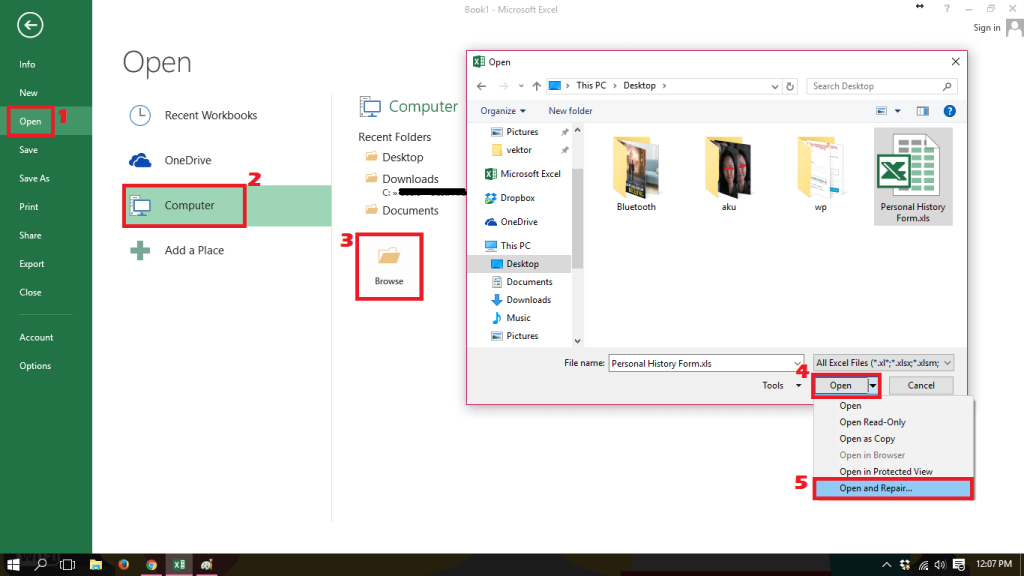The width and height of the screenshot is (1024, 576).
Task: Click the speaker icon in the system tray
Action: (940, 564)
